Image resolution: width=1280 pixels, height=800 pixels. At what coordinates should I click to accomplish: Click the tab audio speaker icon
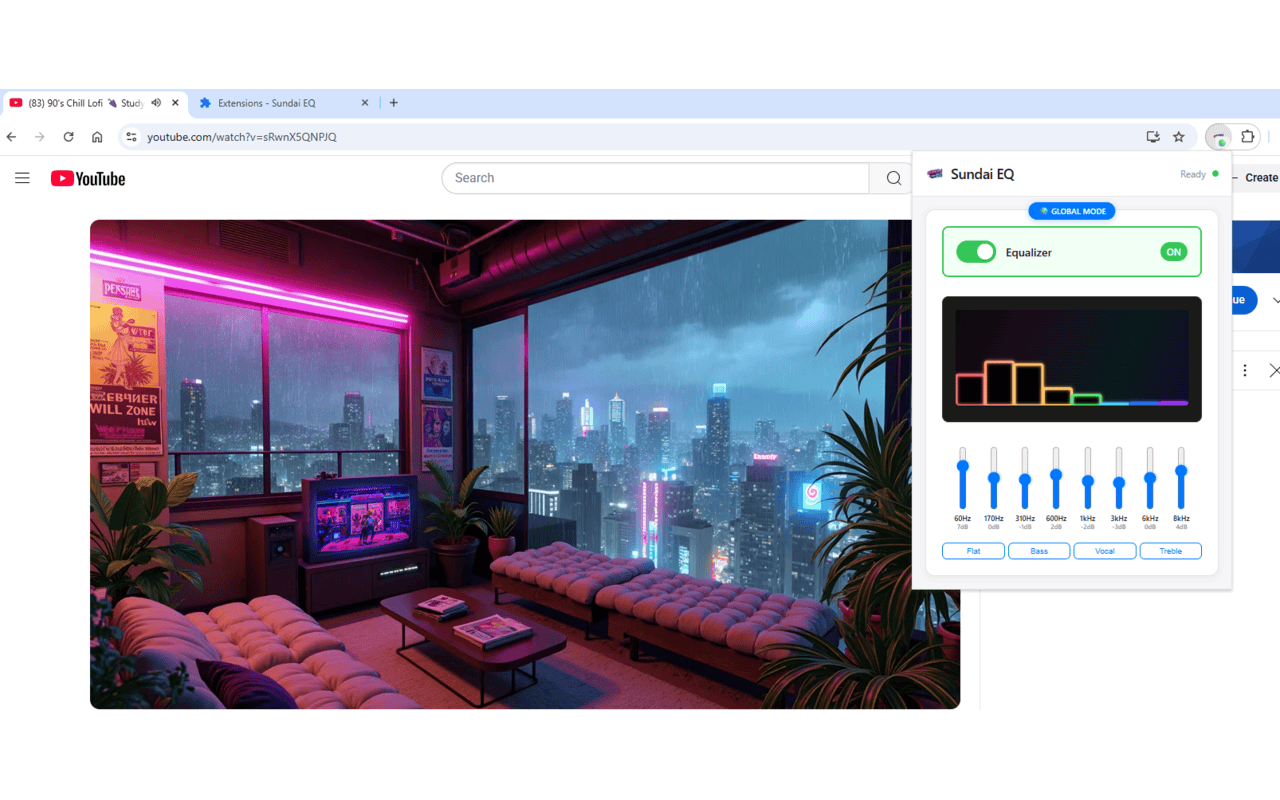click(x=156, y=102)
